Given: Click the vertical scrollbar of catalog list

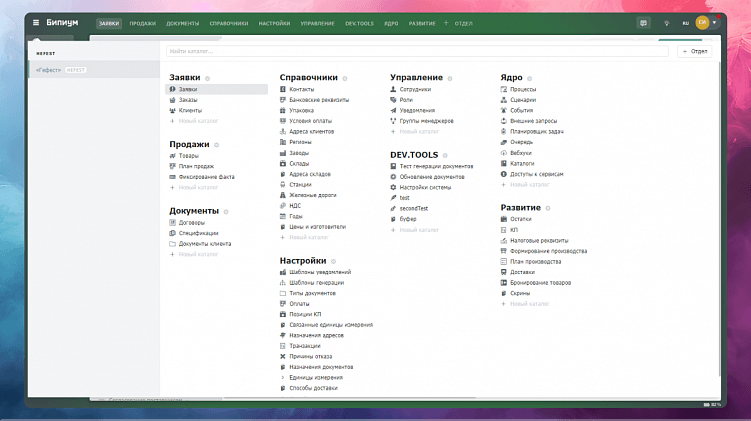Looking at the screenshot, I should (x=719, y=220).
